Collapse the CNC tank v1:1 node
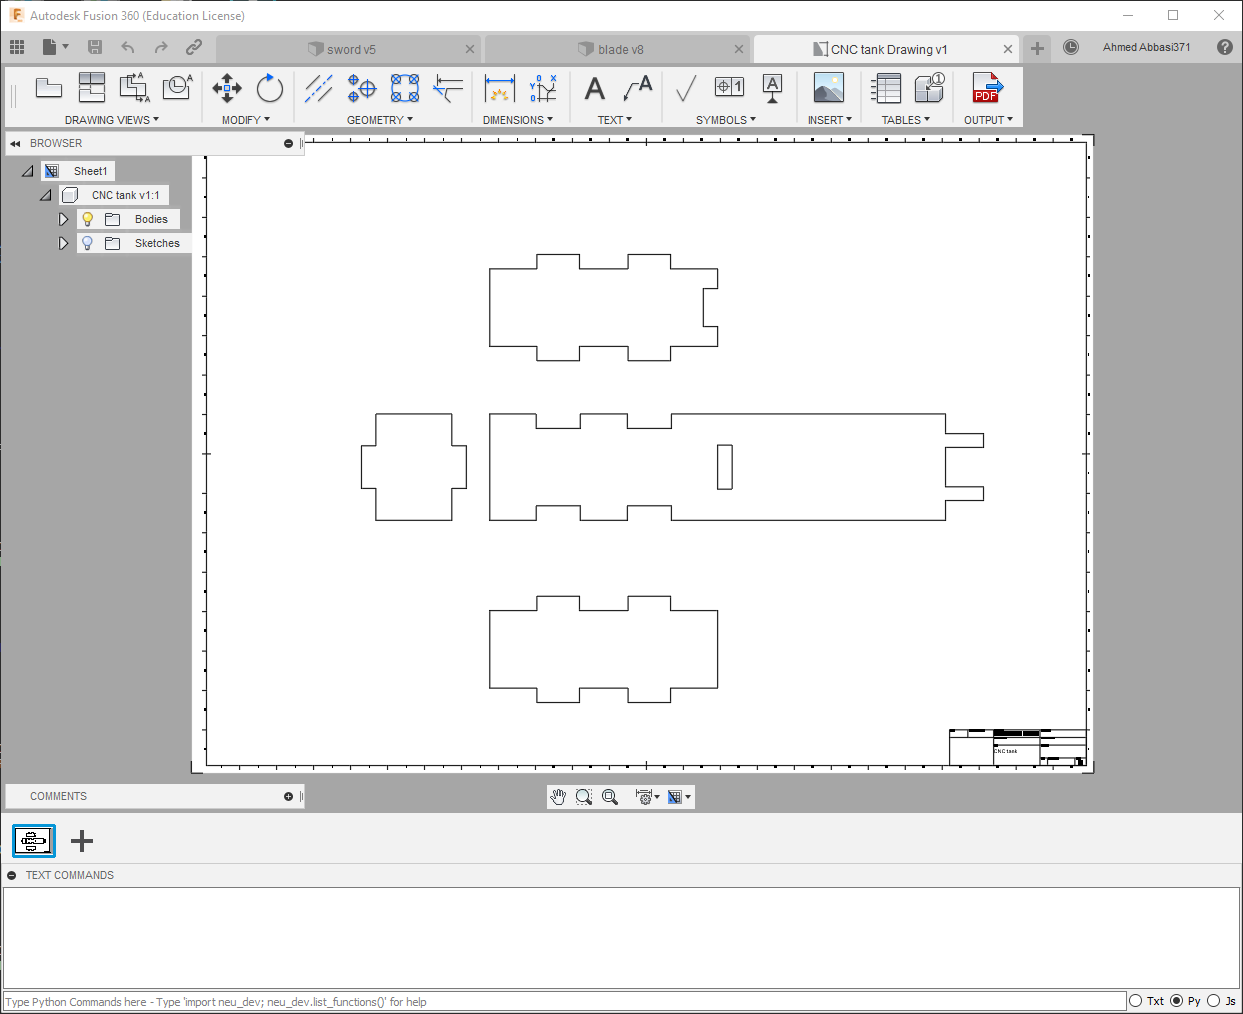Screen dimensions: 1243x1014 point(46,195)
